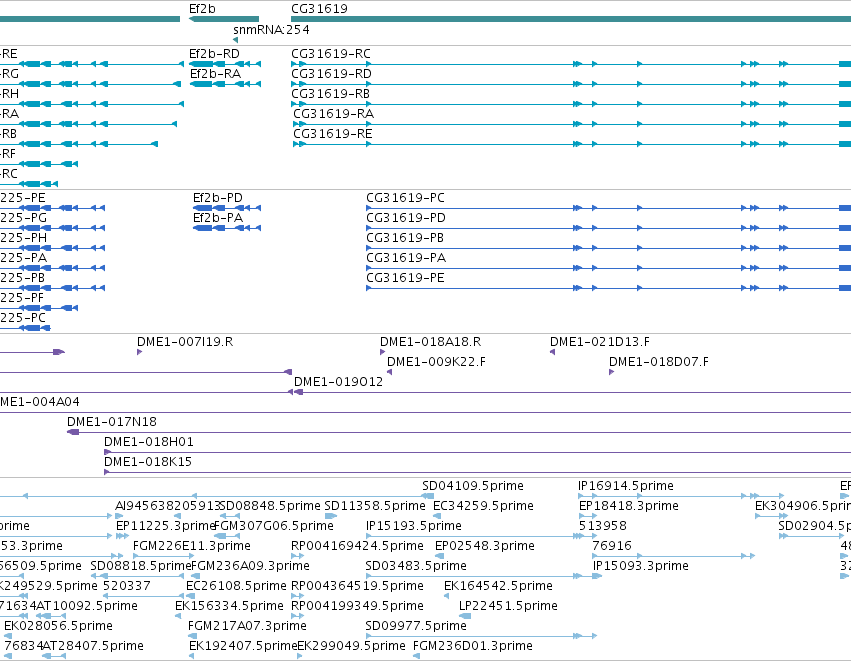Select protein CG31619-PA
The image size is (851, 661).
click(406, 258)
